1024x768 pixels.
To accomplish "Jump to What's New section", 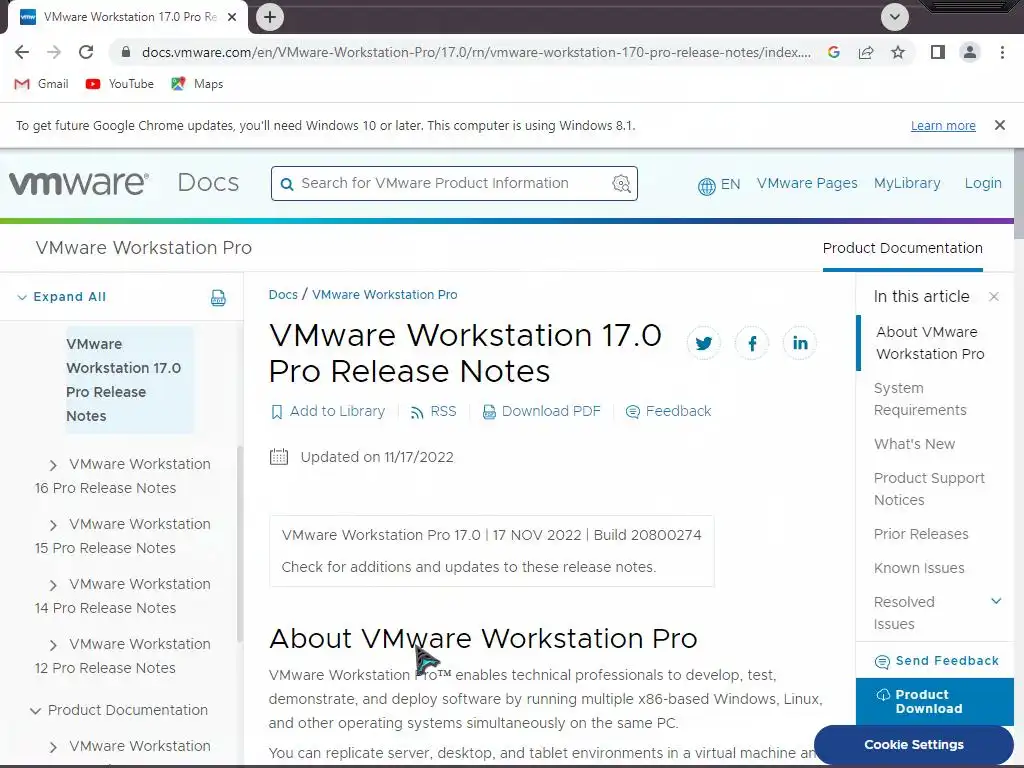I will tap(914, 444).
